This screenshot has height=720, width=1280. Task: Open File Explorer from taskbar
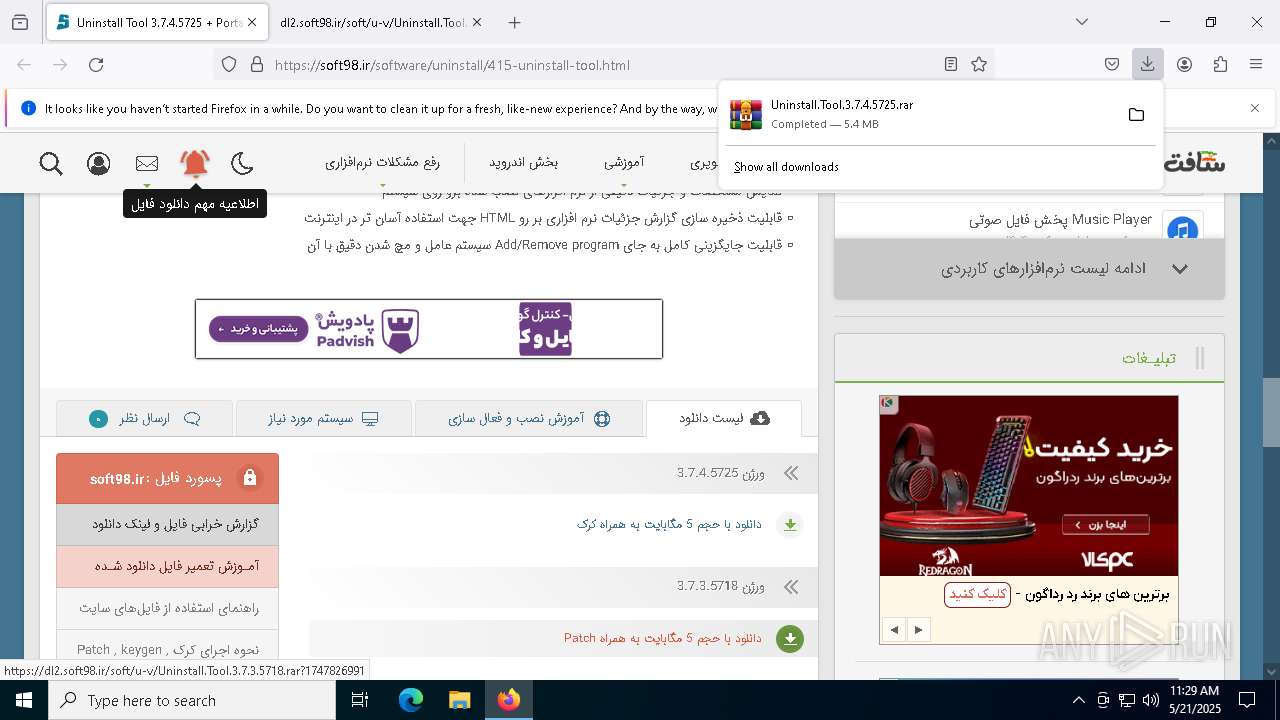coord(459,700)
